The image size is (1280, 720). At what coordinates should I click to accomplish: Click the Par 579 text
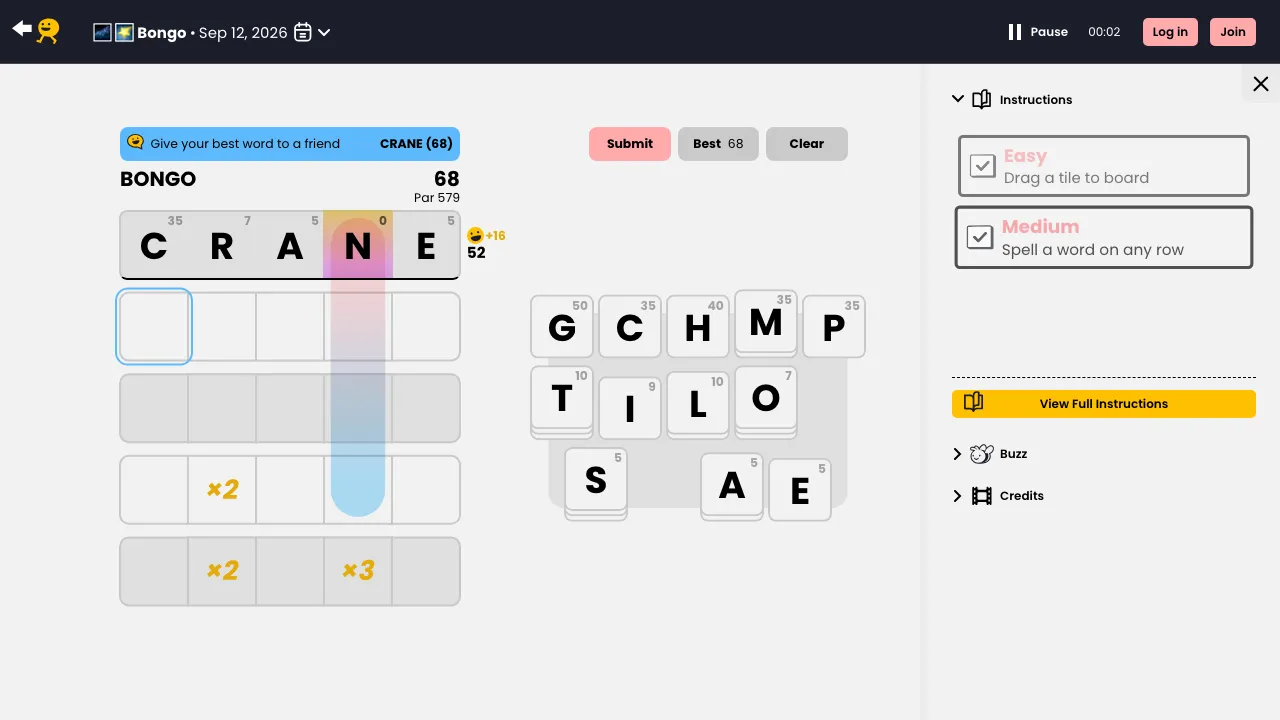437,198
